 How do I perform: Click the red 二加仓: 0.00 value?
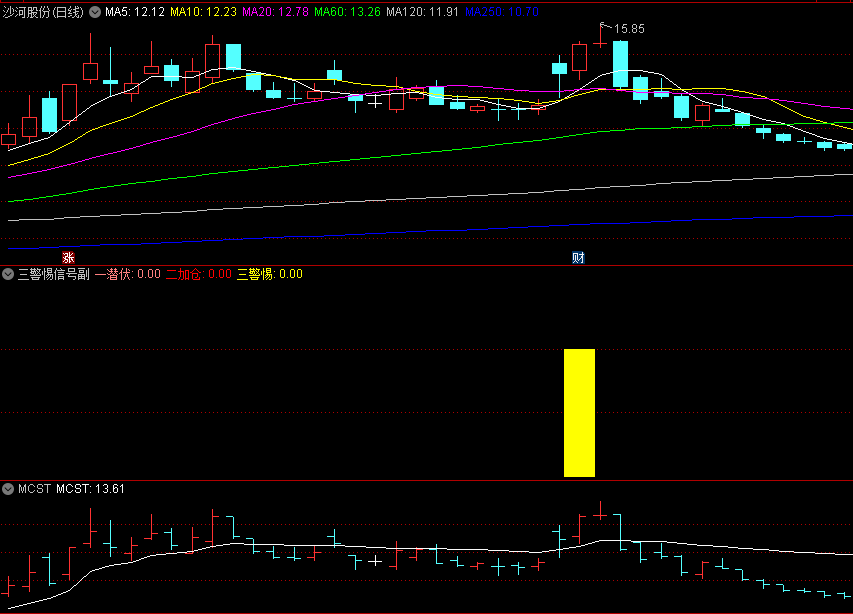(199, 274)
